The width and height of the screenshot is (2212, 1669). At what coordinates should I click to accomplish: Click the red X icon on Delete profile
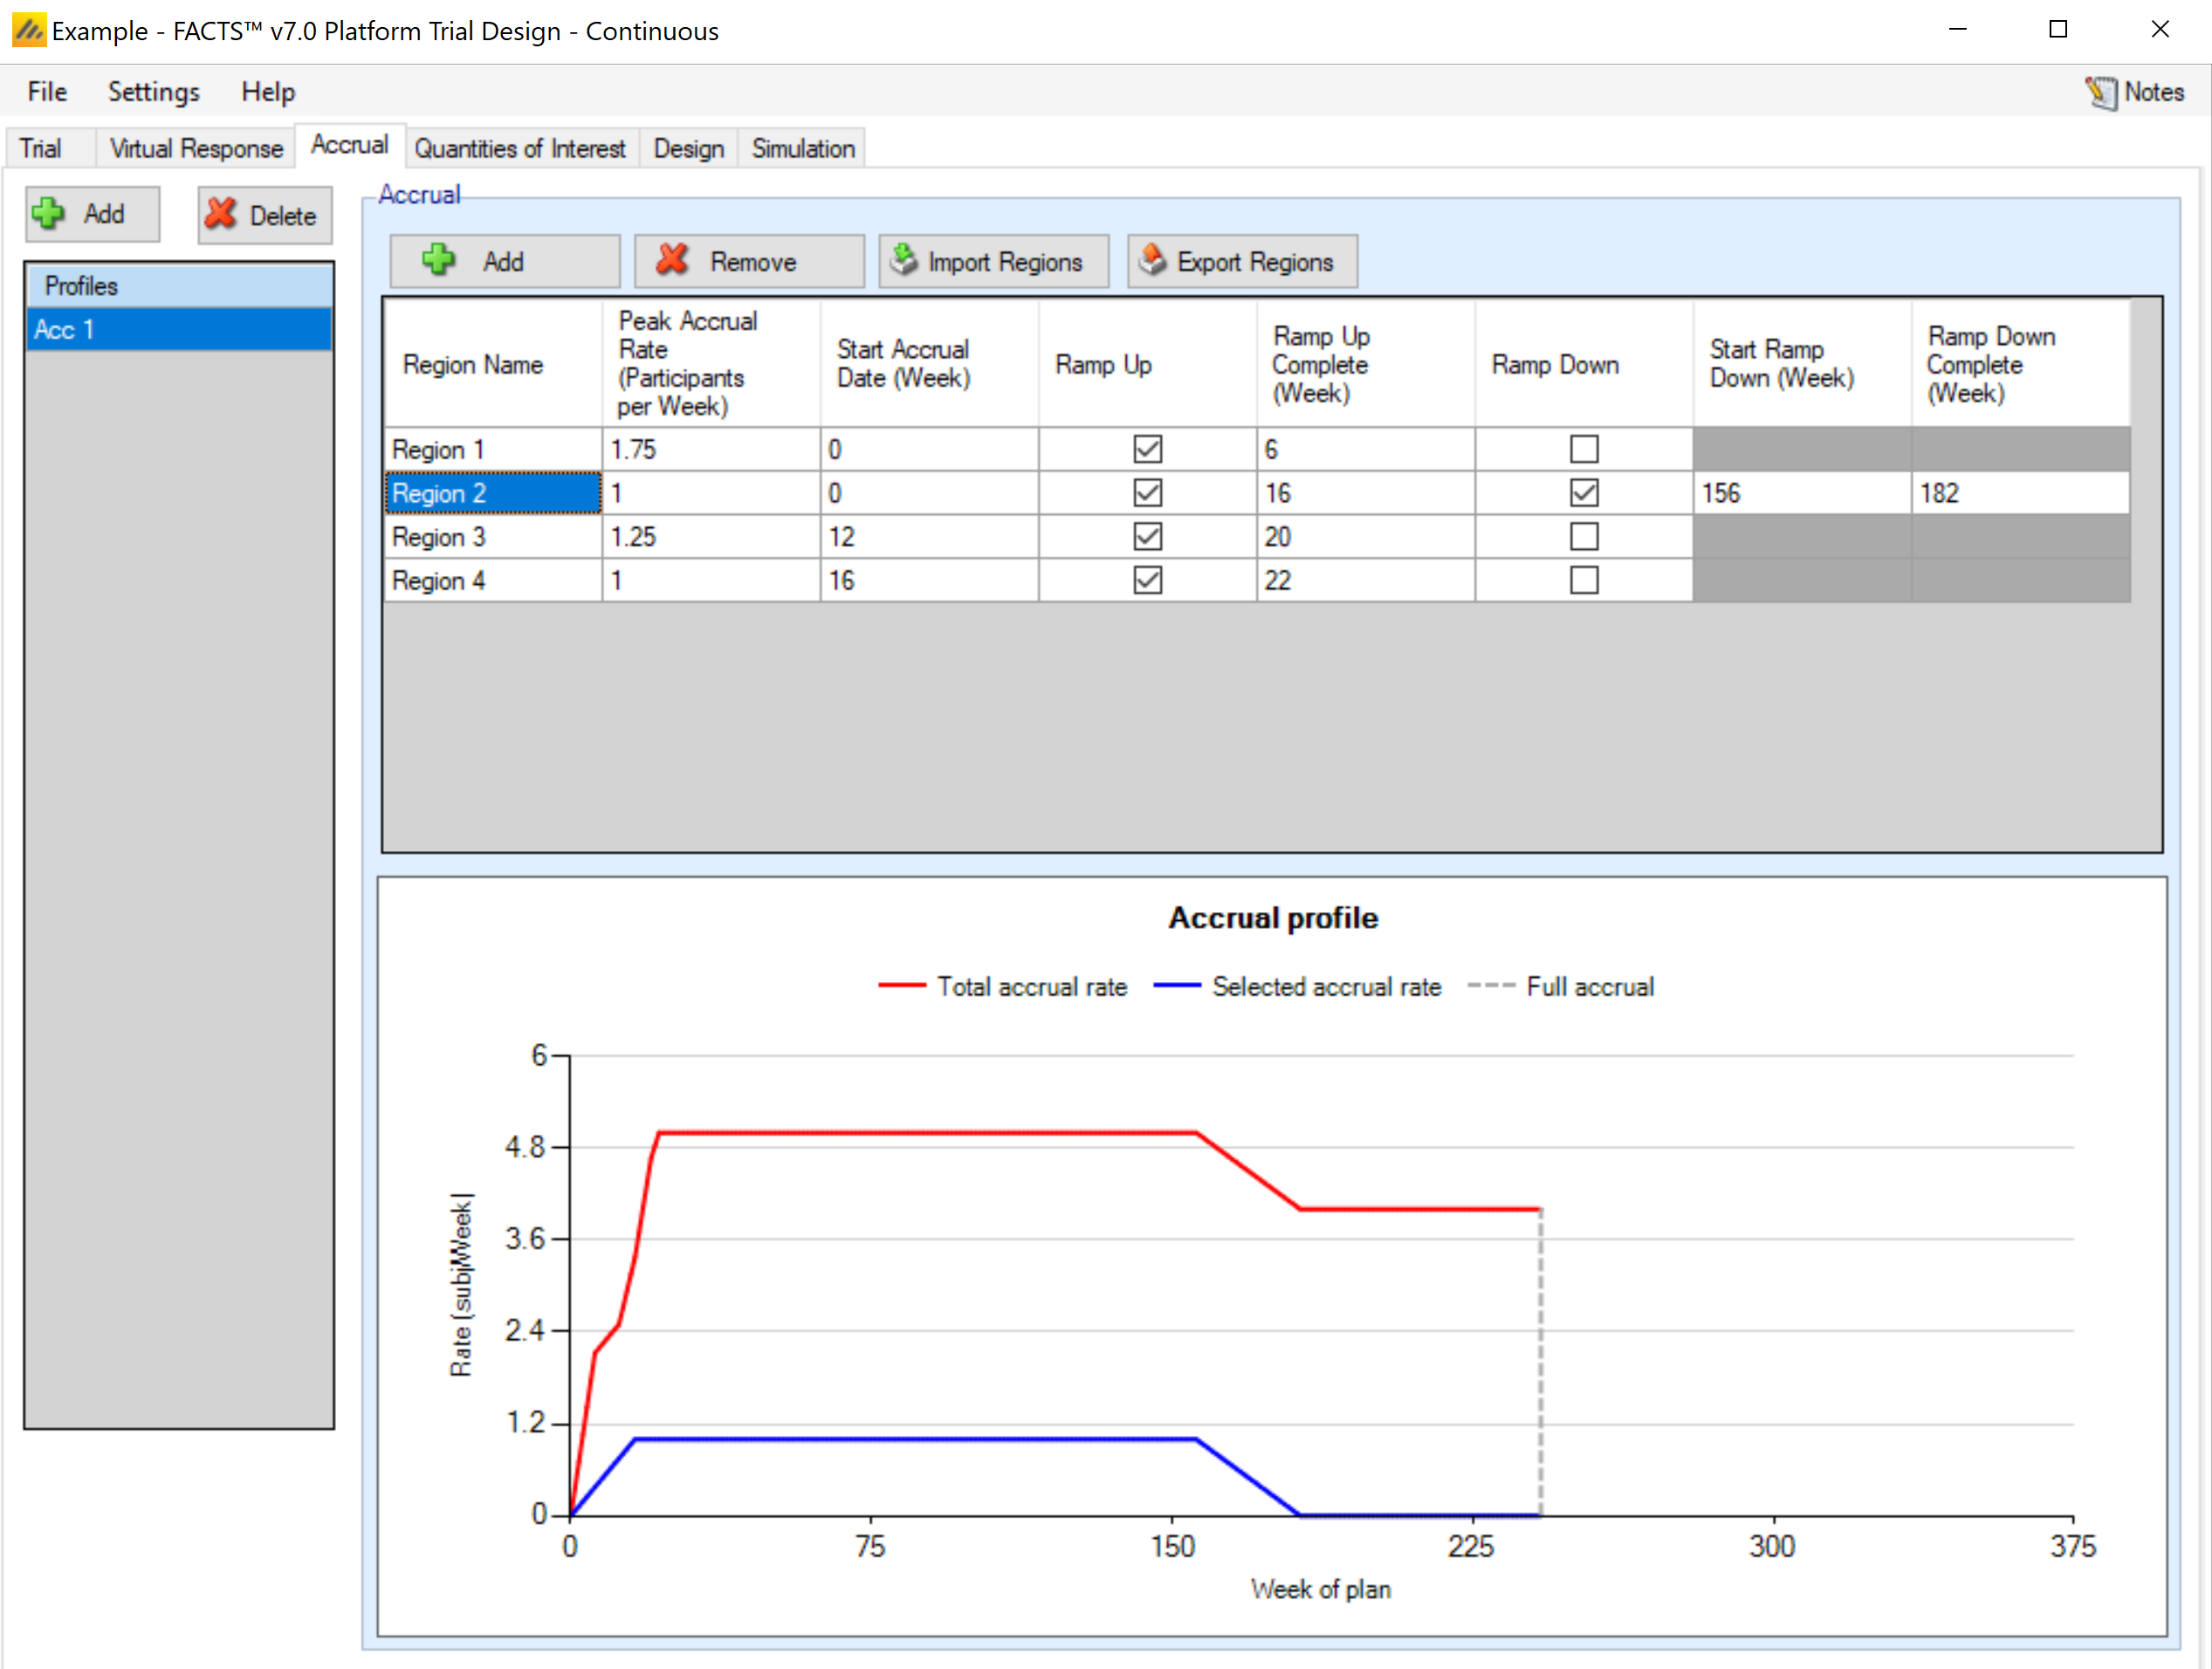click(x=221, y=214)
